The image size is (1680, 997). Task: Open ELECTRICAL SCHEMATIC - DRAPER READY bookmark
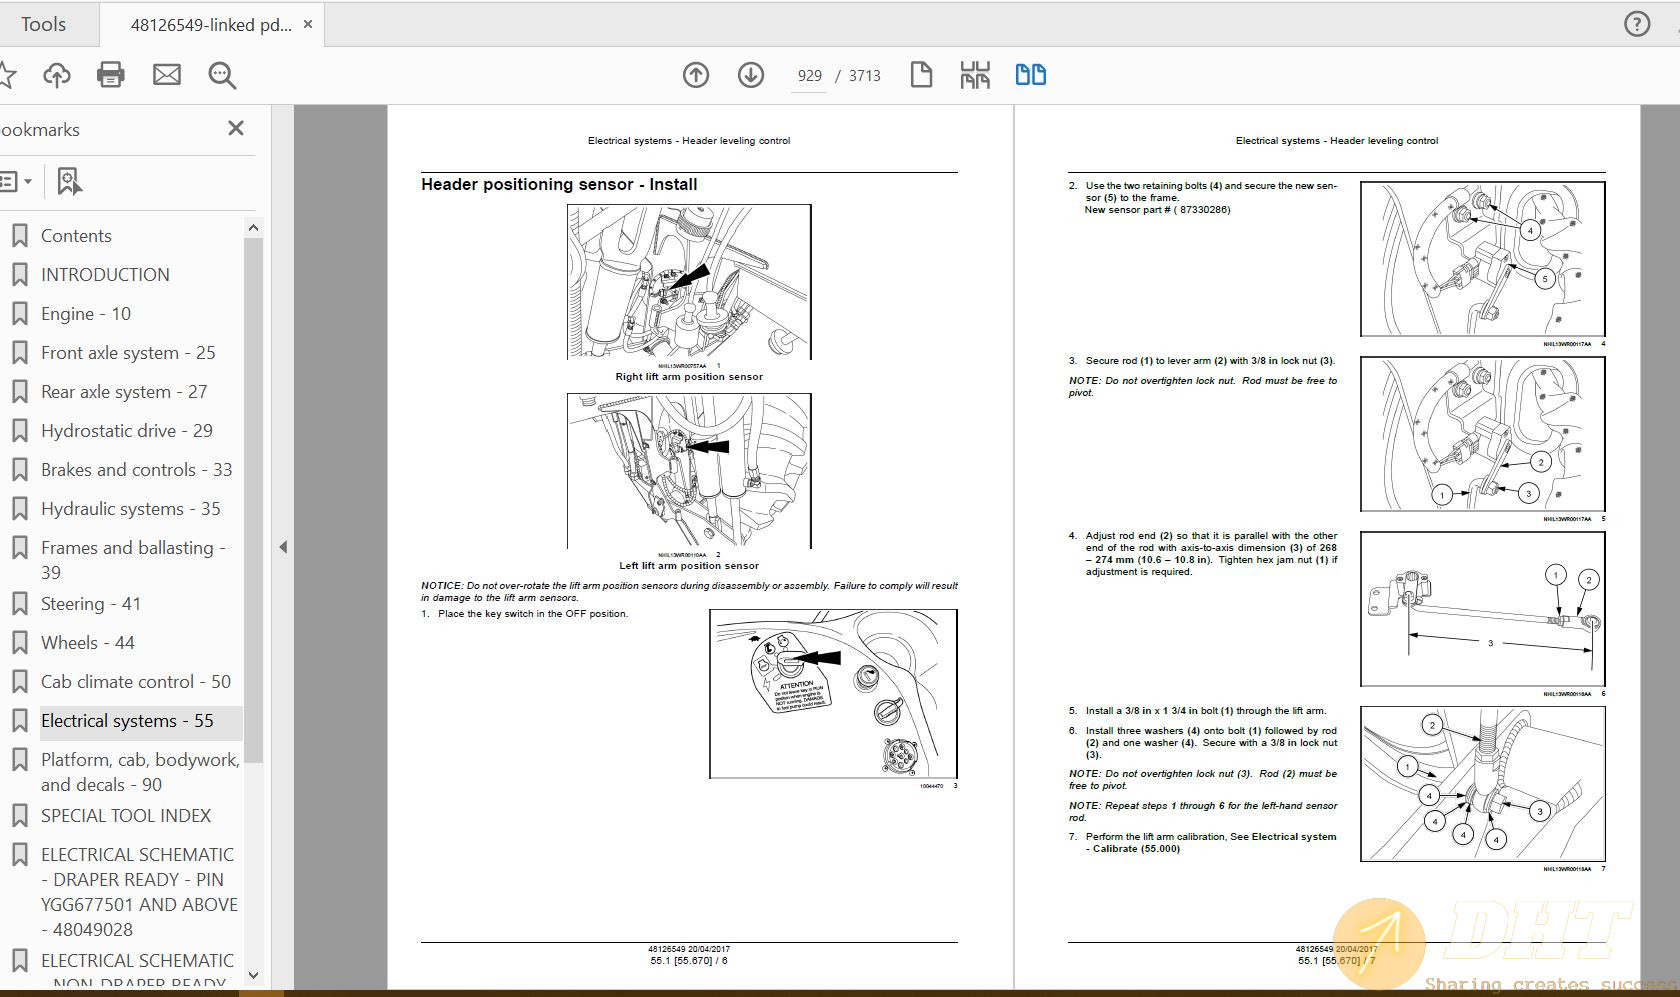pos(139,892)
